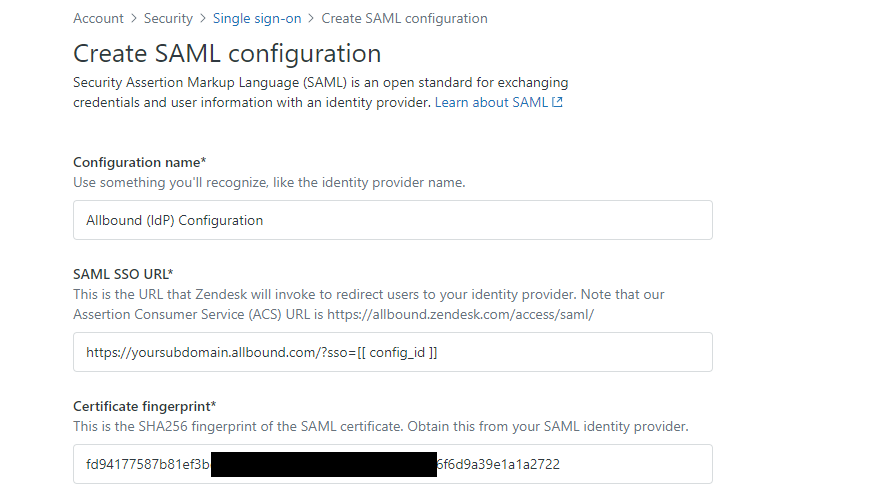Click the Create SAML configuration page heading
This screenshot has width=872, height=497.
coord(227,53)
